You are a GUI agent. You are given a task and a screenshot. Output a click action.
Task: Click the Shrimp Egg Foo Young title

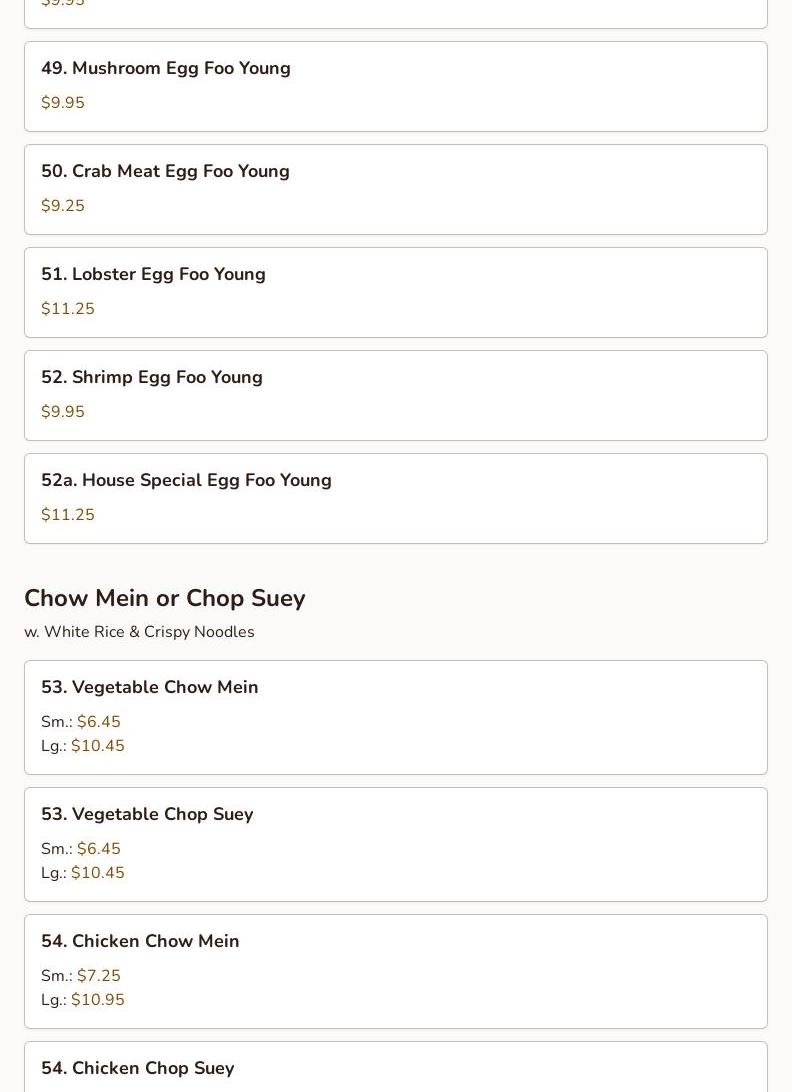click(x=152, y=377)
